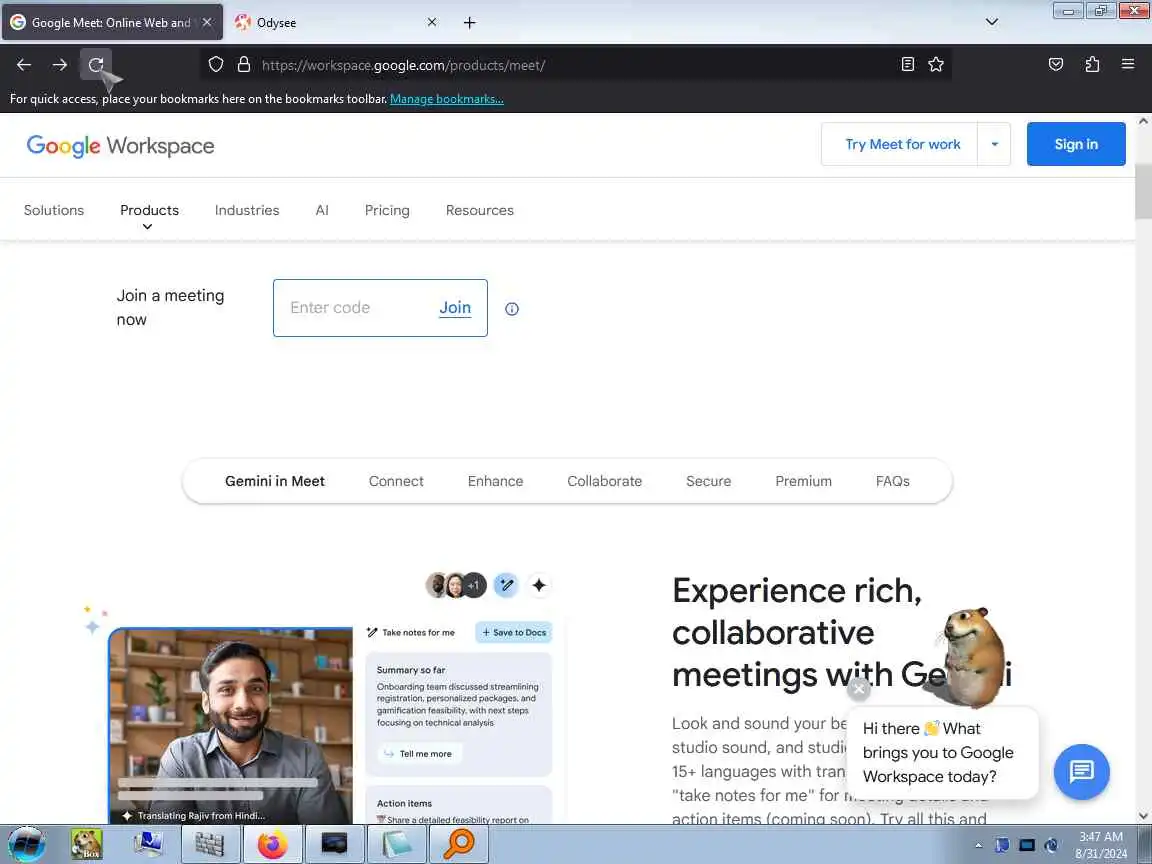Screen dimensions: 1152x864
Task: Jump to the Secure section
Action: (x=708, y=481)
